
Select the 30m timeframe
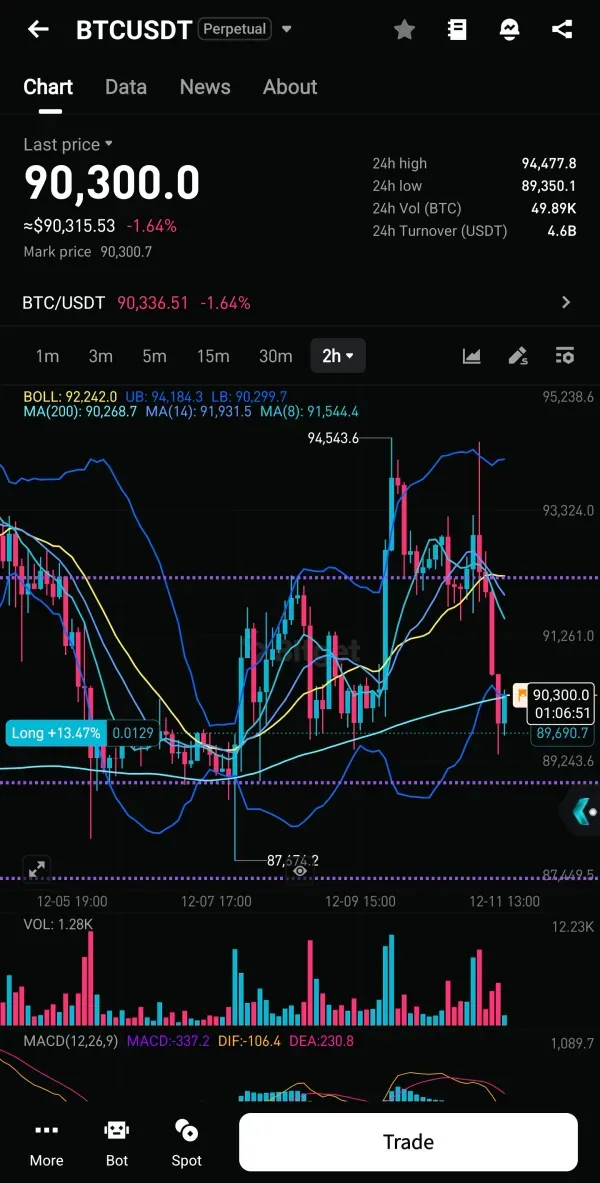275,356
